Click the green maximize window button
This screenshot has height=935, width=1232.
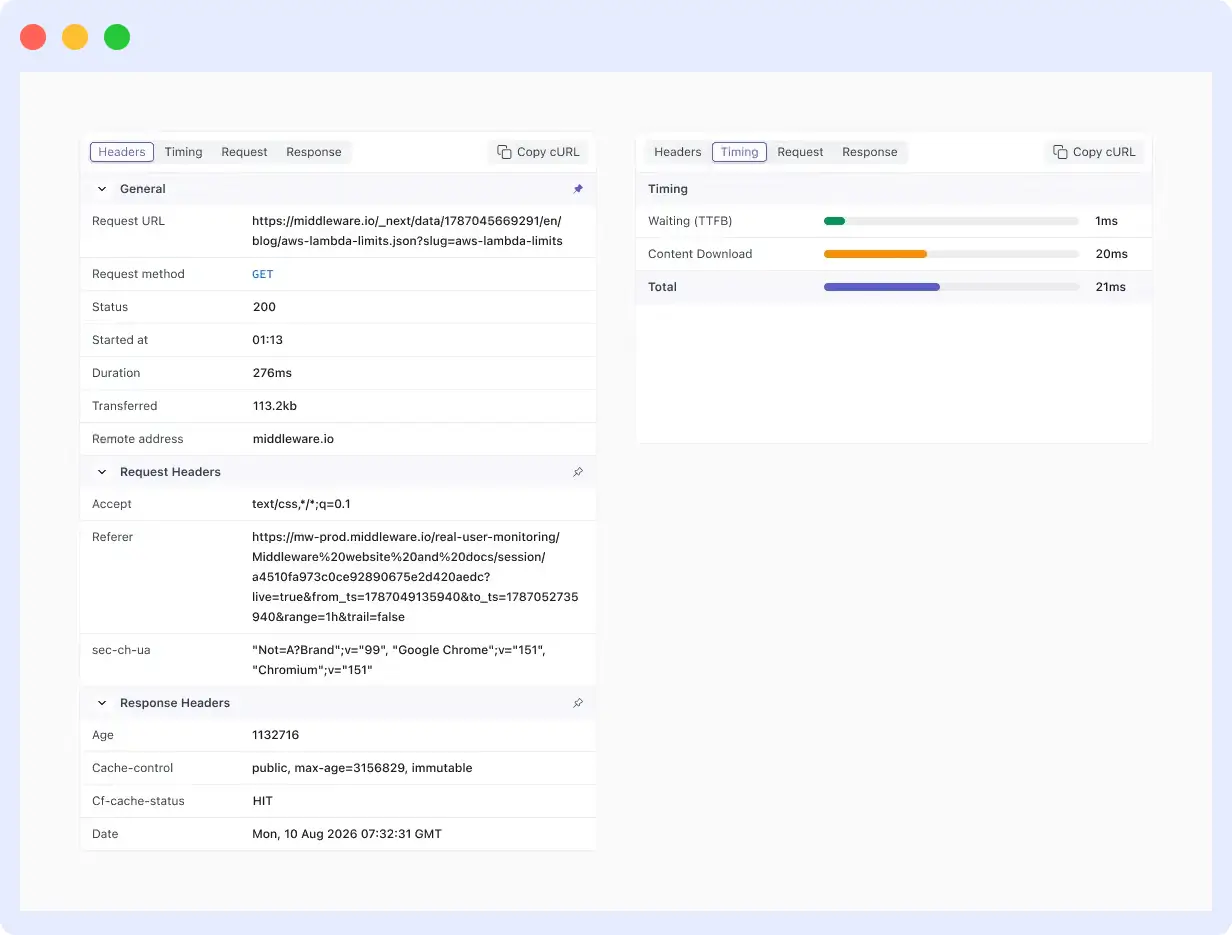pos(117,37)
